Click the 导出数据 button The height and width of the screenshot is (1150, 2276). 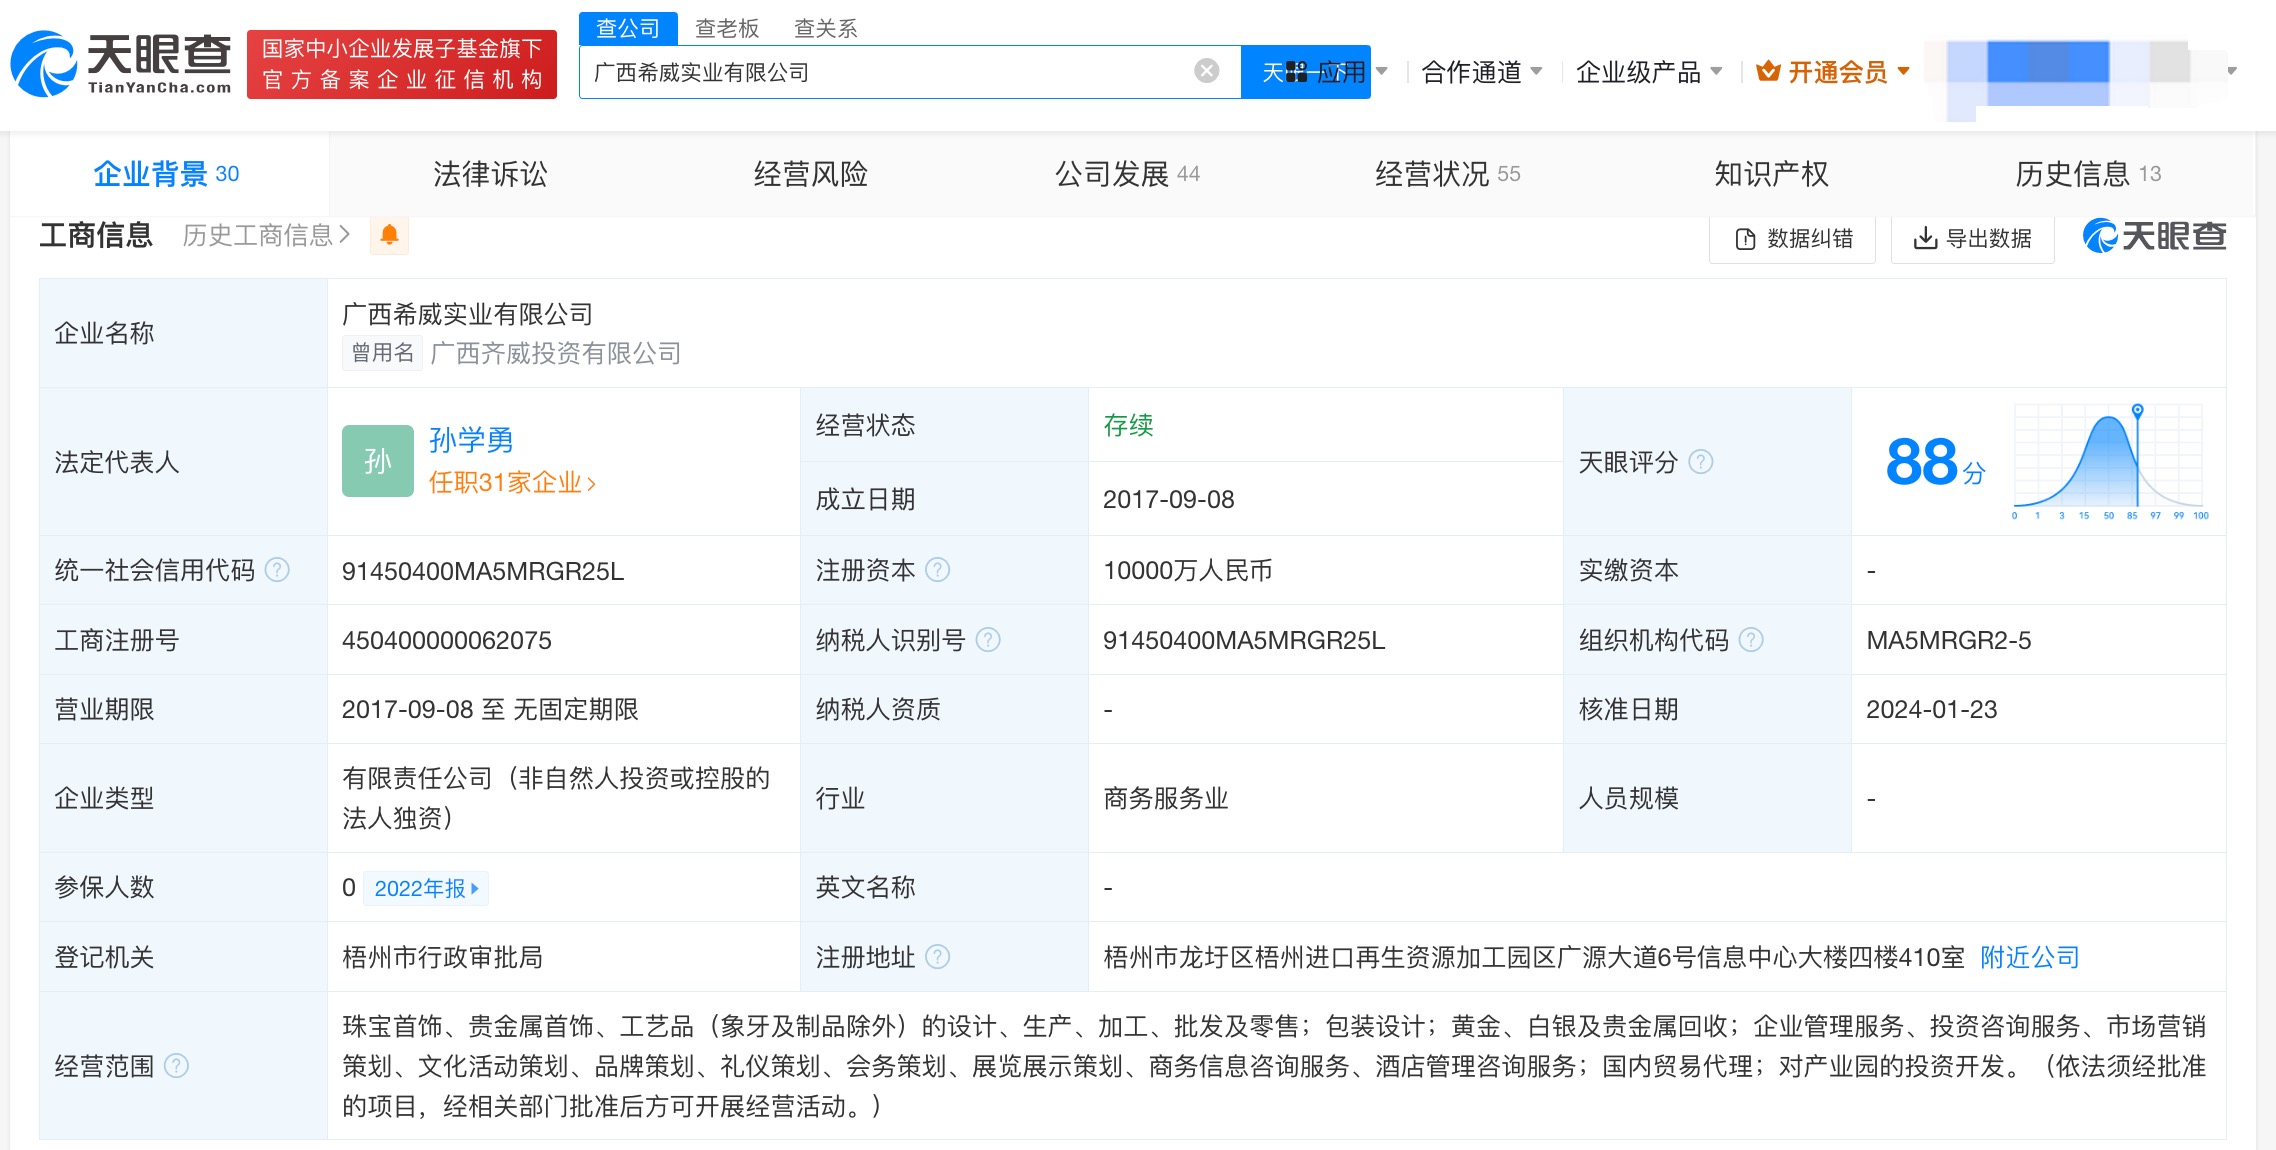[1972, 238]
